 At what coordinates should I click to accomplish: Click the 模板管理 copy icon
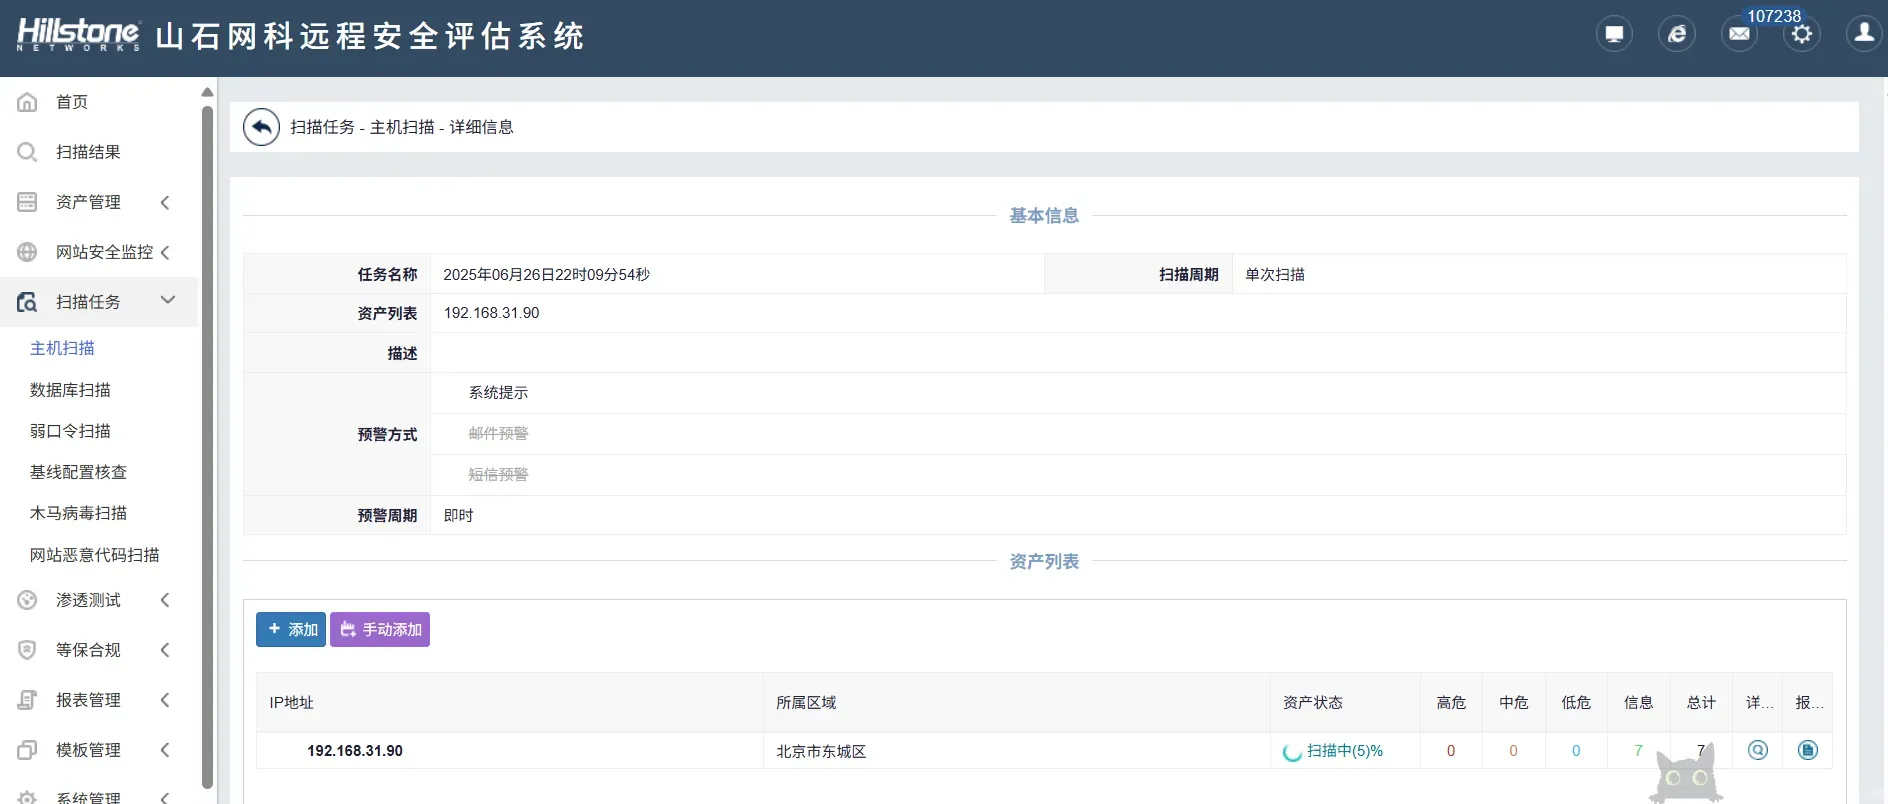coord(27,750)
